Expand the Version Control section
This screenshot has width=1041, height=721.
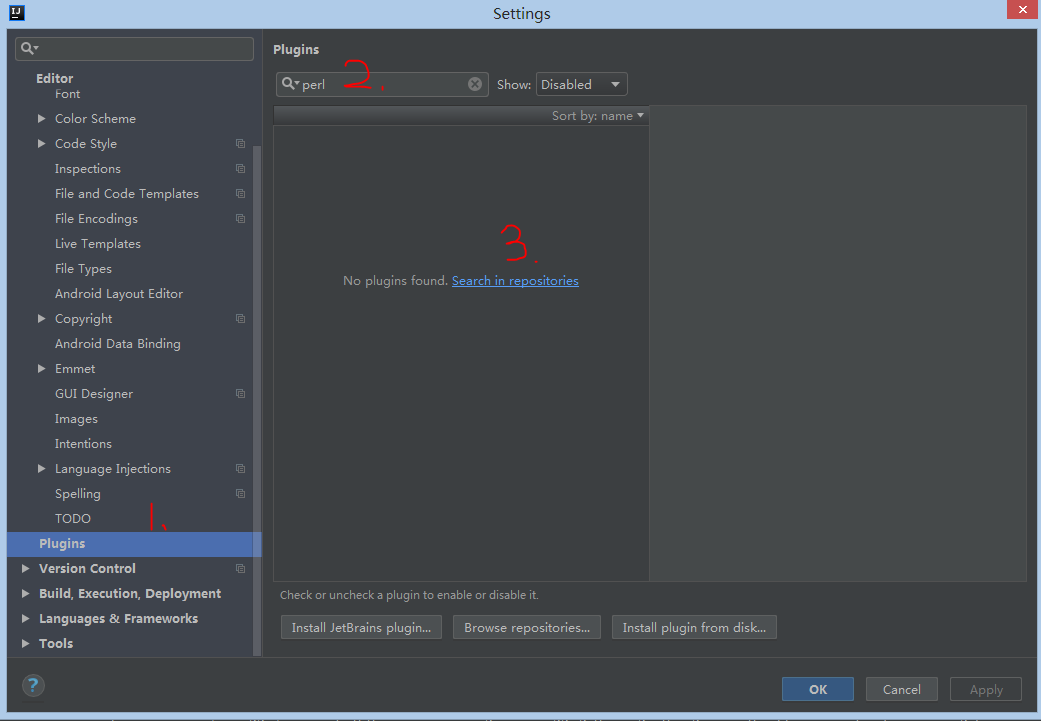(25, 568)
